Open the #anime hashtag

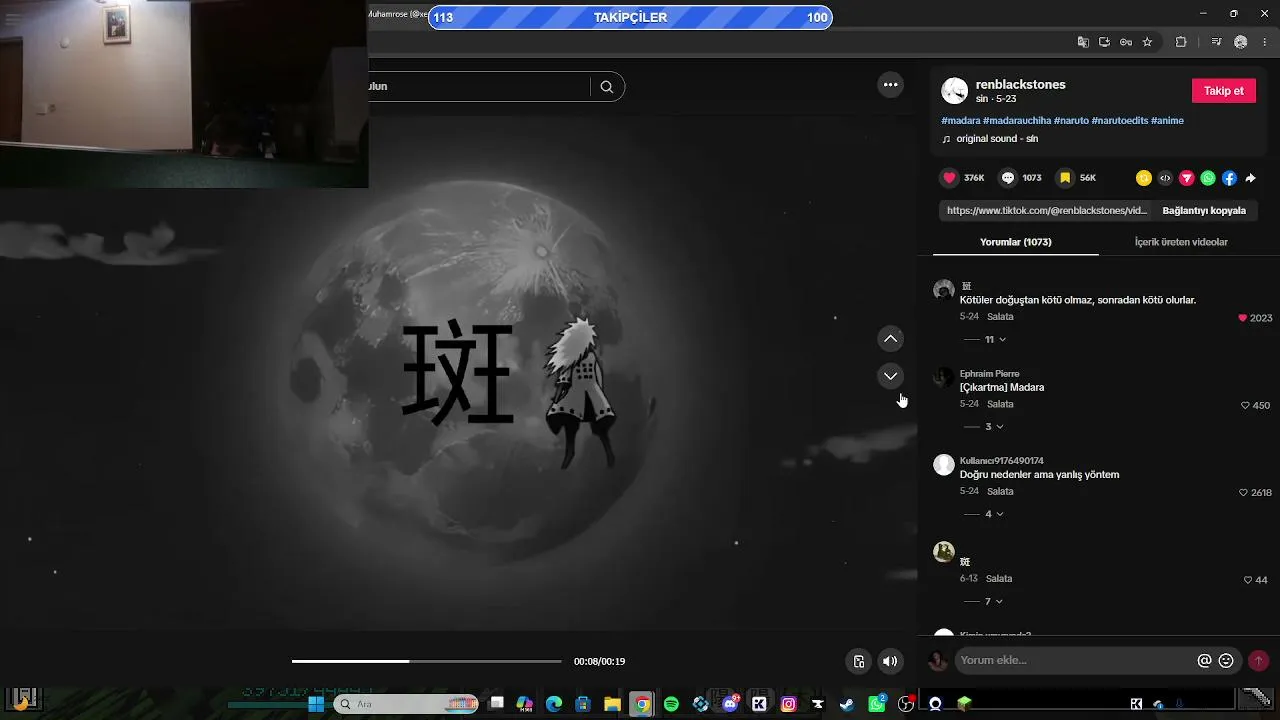(x=1167, y=121)
